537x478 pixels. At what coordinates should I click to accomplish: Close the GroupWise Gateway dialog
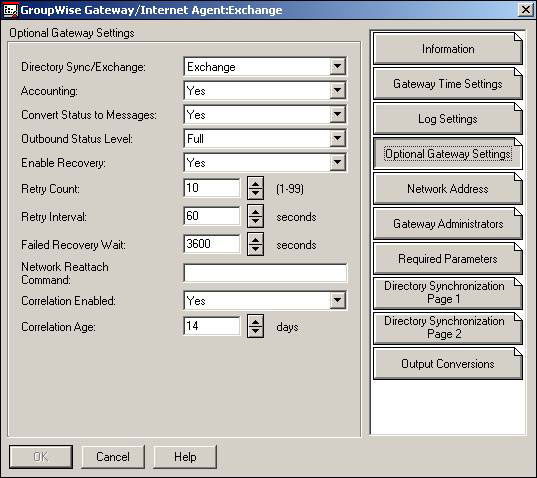click(526, 10)
